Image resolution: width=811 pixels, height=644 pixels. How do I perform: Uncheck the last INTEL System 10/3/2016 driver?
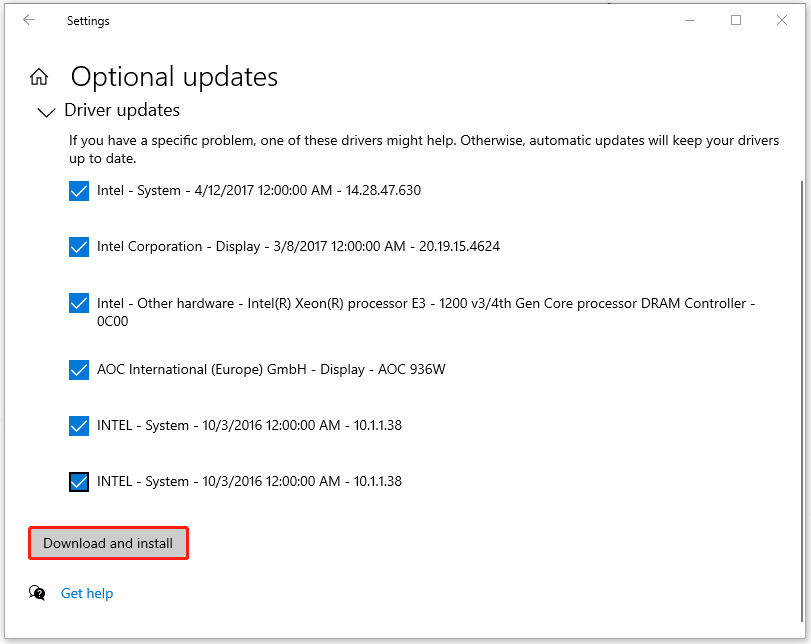click(x=79, y=481)
